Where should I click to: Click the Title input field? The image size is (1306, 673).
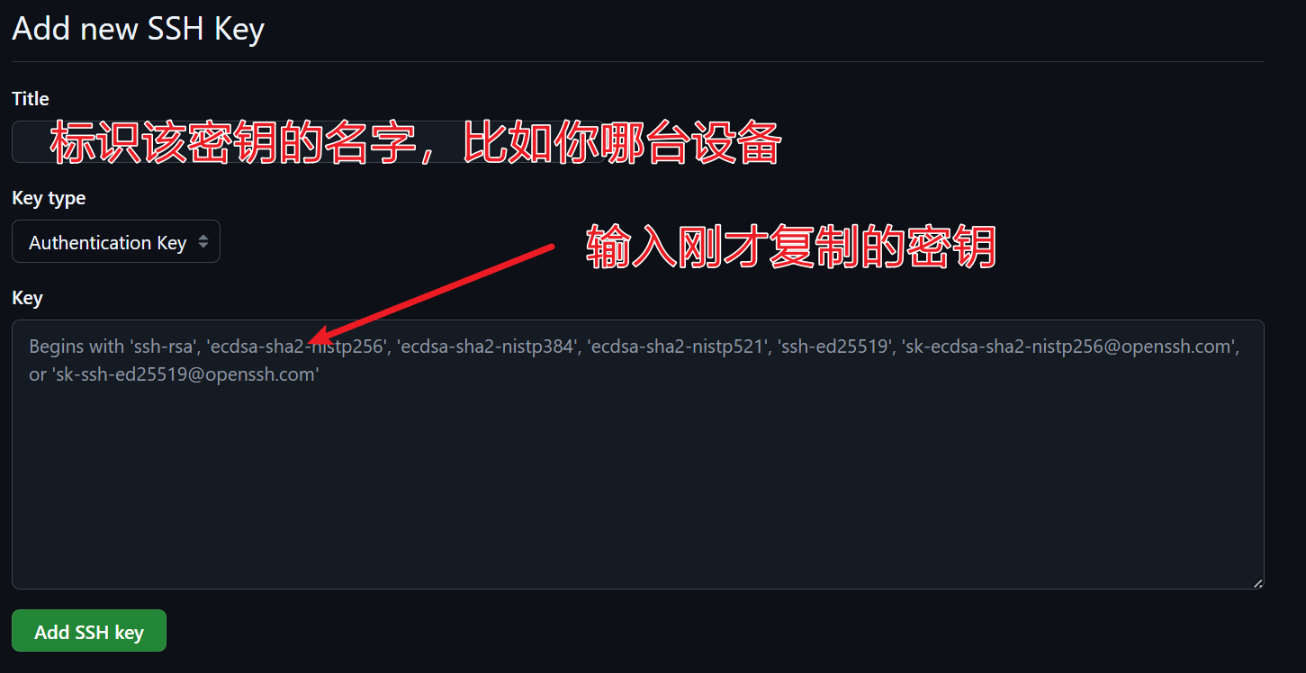310,142
